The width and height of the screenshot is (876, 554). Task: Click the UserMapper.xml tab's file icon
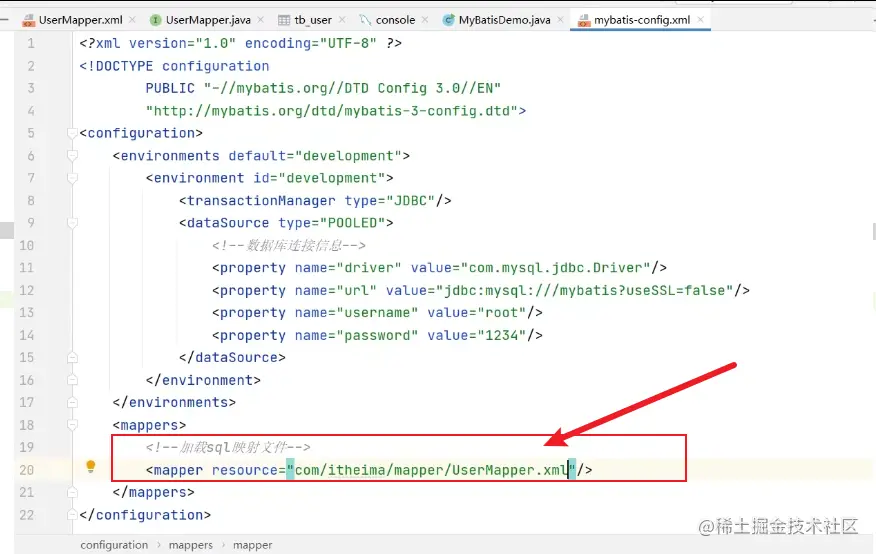[28, 21]
